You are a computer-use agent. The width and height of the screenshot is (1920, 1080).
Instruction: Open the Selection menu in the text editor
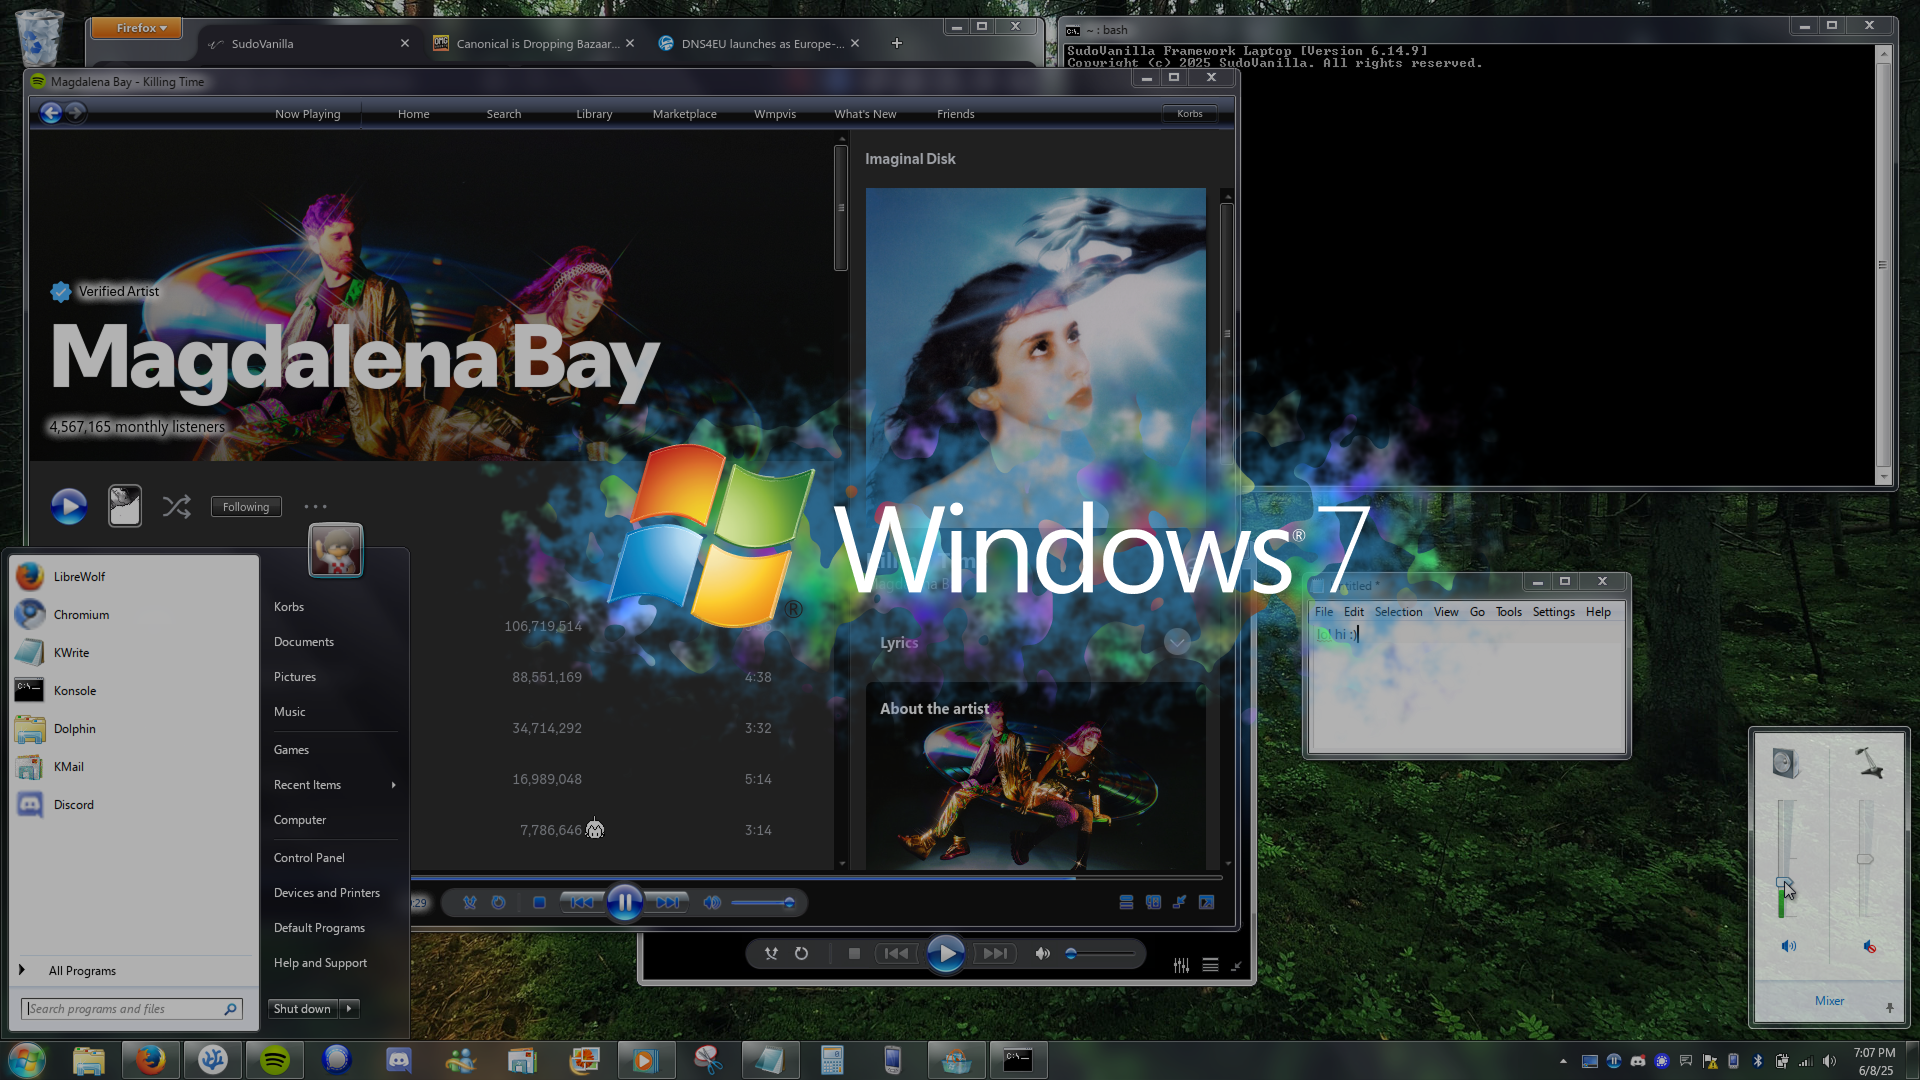click(x=1397, y=612)
